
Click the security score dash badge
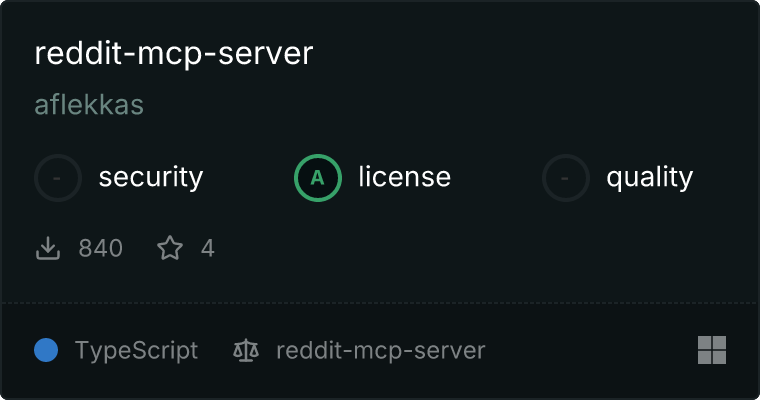pos(58,178)
